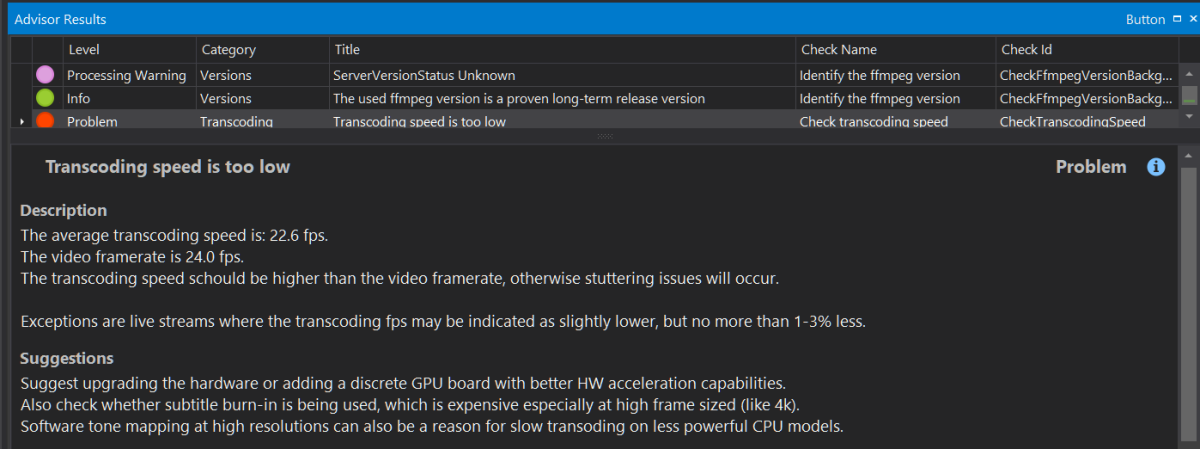Select the ServerVersionStatus Unknown row
This screenshot has width=1200, height=449.
[x=424, y=75]
